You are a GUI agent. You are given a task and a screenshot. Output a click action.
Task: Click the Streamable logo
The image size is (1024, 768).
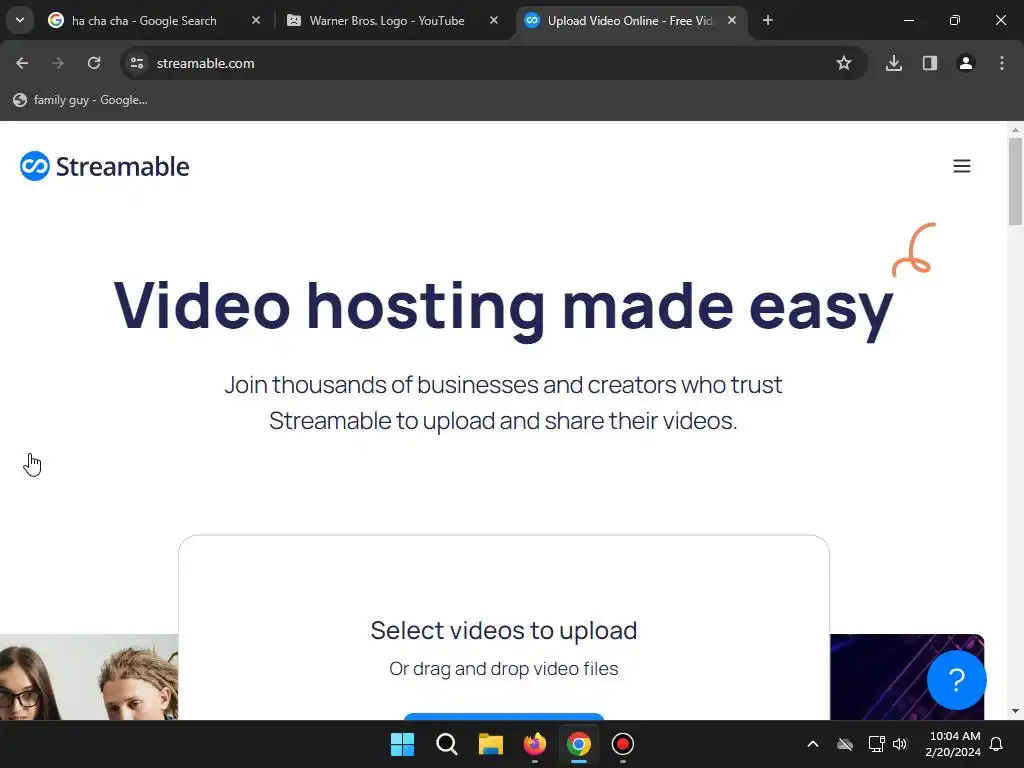104,166
